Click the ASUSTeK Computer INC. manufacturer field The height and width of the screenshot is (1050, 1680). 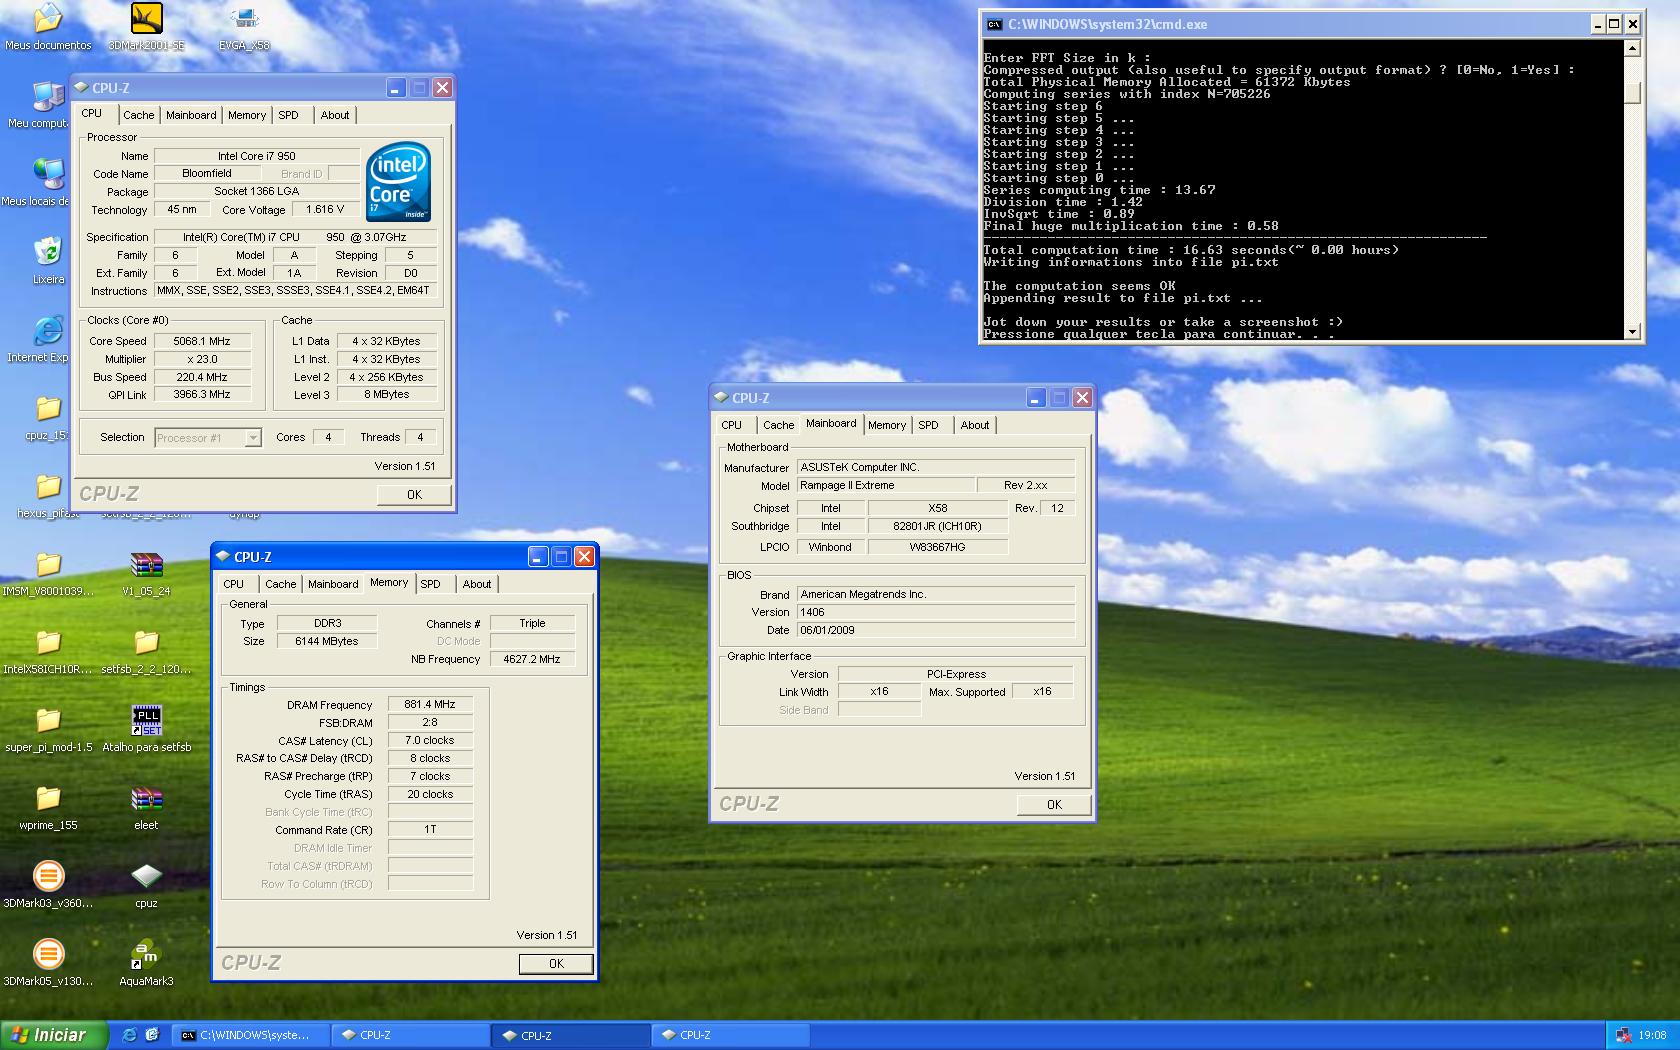coord(936,468)
